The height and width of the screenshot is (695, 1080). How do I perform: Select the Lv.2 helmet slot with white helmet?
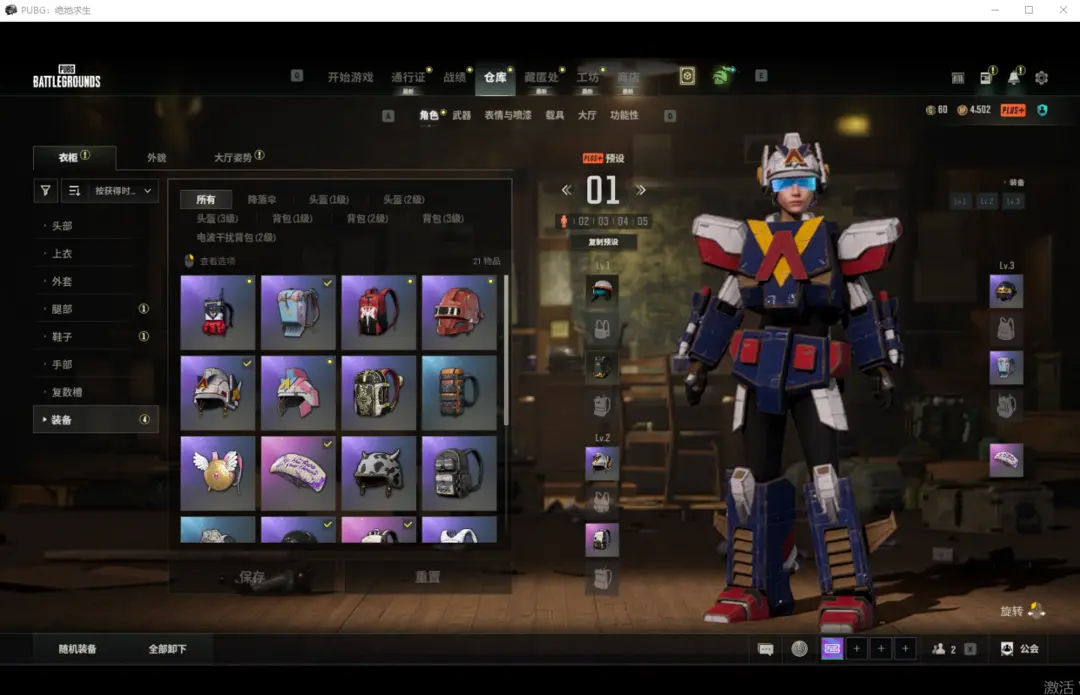coord(601,463)
